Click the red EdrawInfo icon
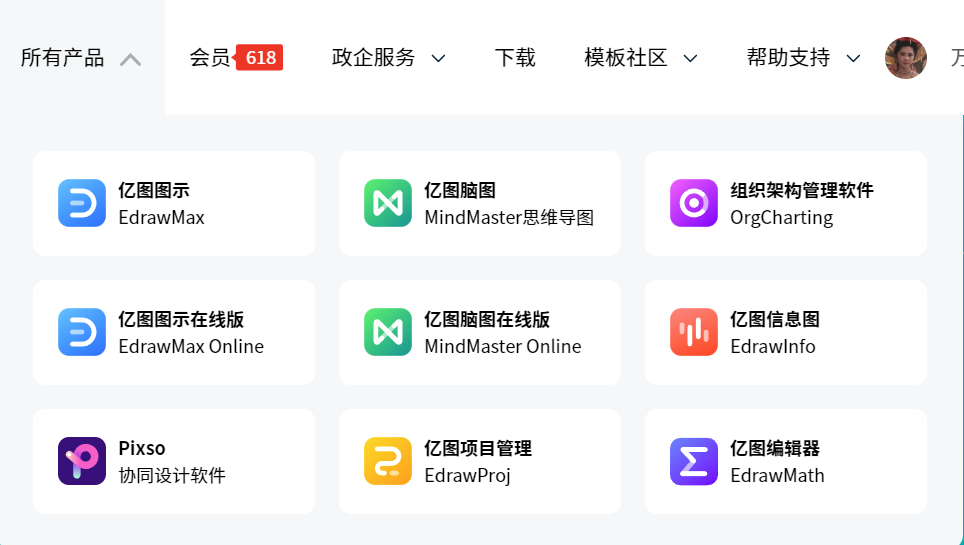 tap(694, 332)
